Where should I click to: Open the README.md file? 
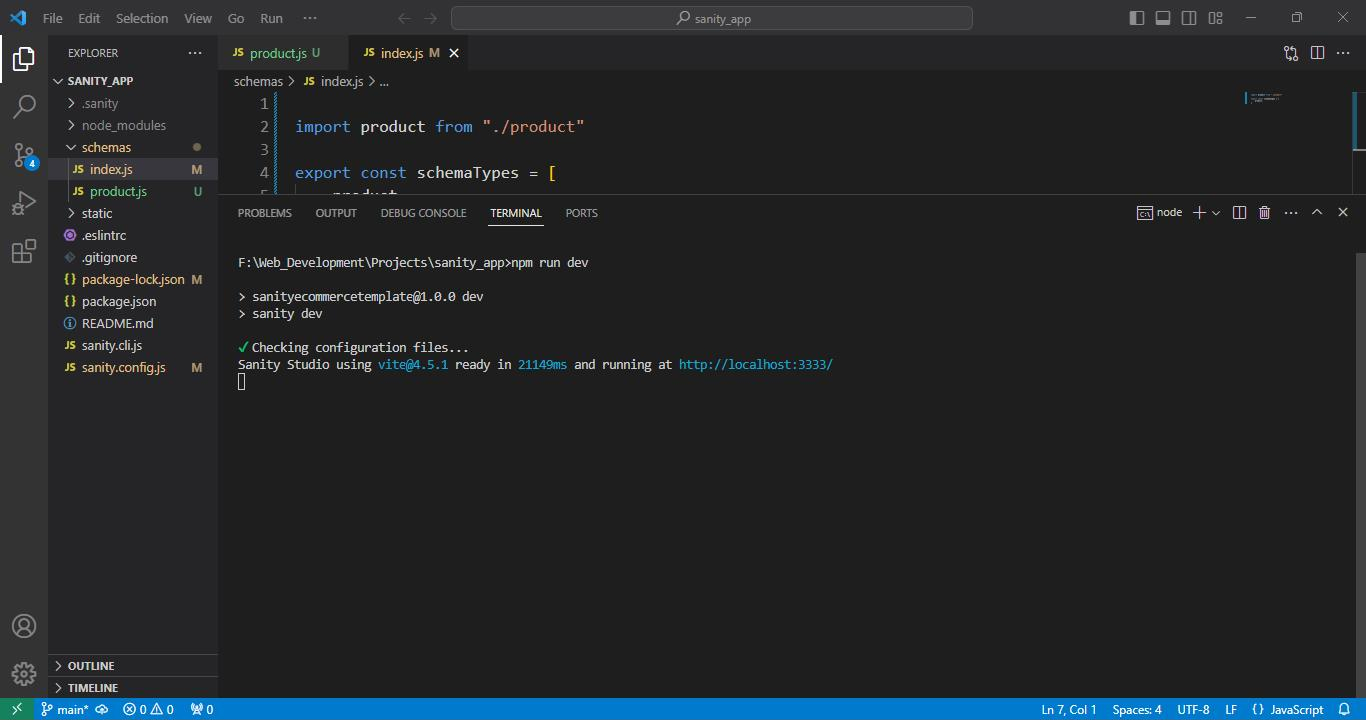tap(133, 323)
